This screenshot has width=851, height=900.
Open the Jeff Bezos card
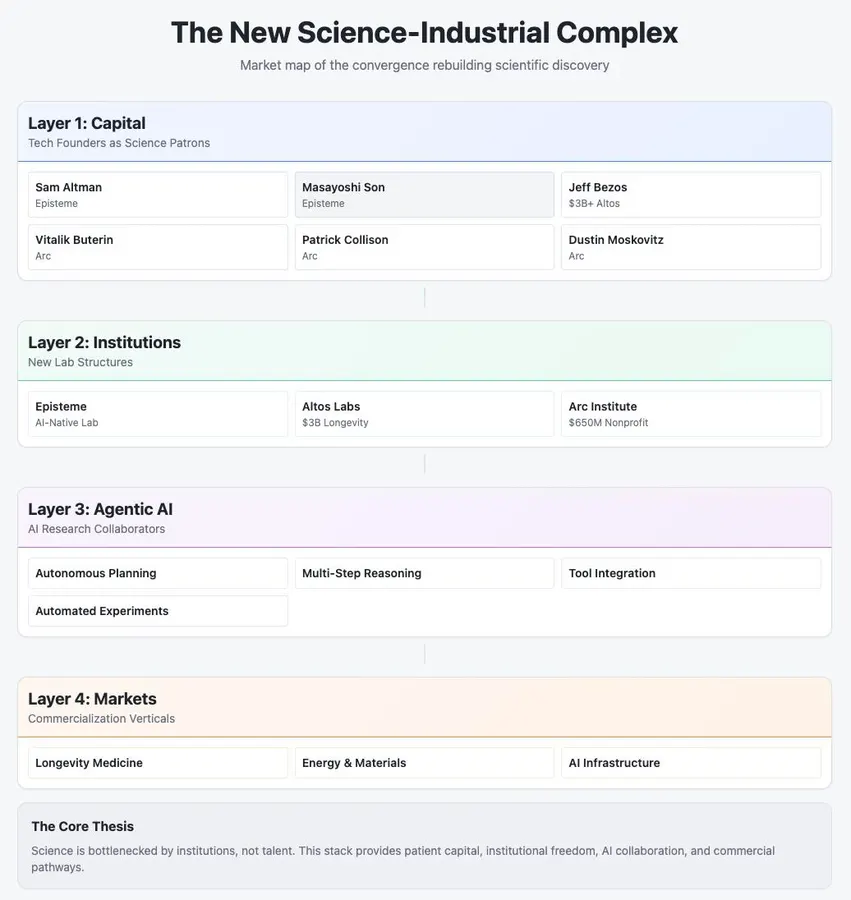coord(690,195)
